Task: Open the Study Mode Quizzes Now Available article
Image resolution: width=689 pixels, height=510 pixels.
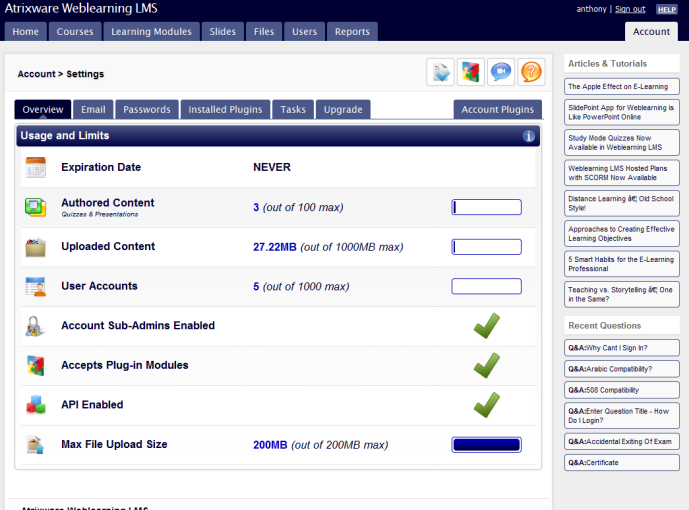Action: pyautogui.click(x=622, y=143)
